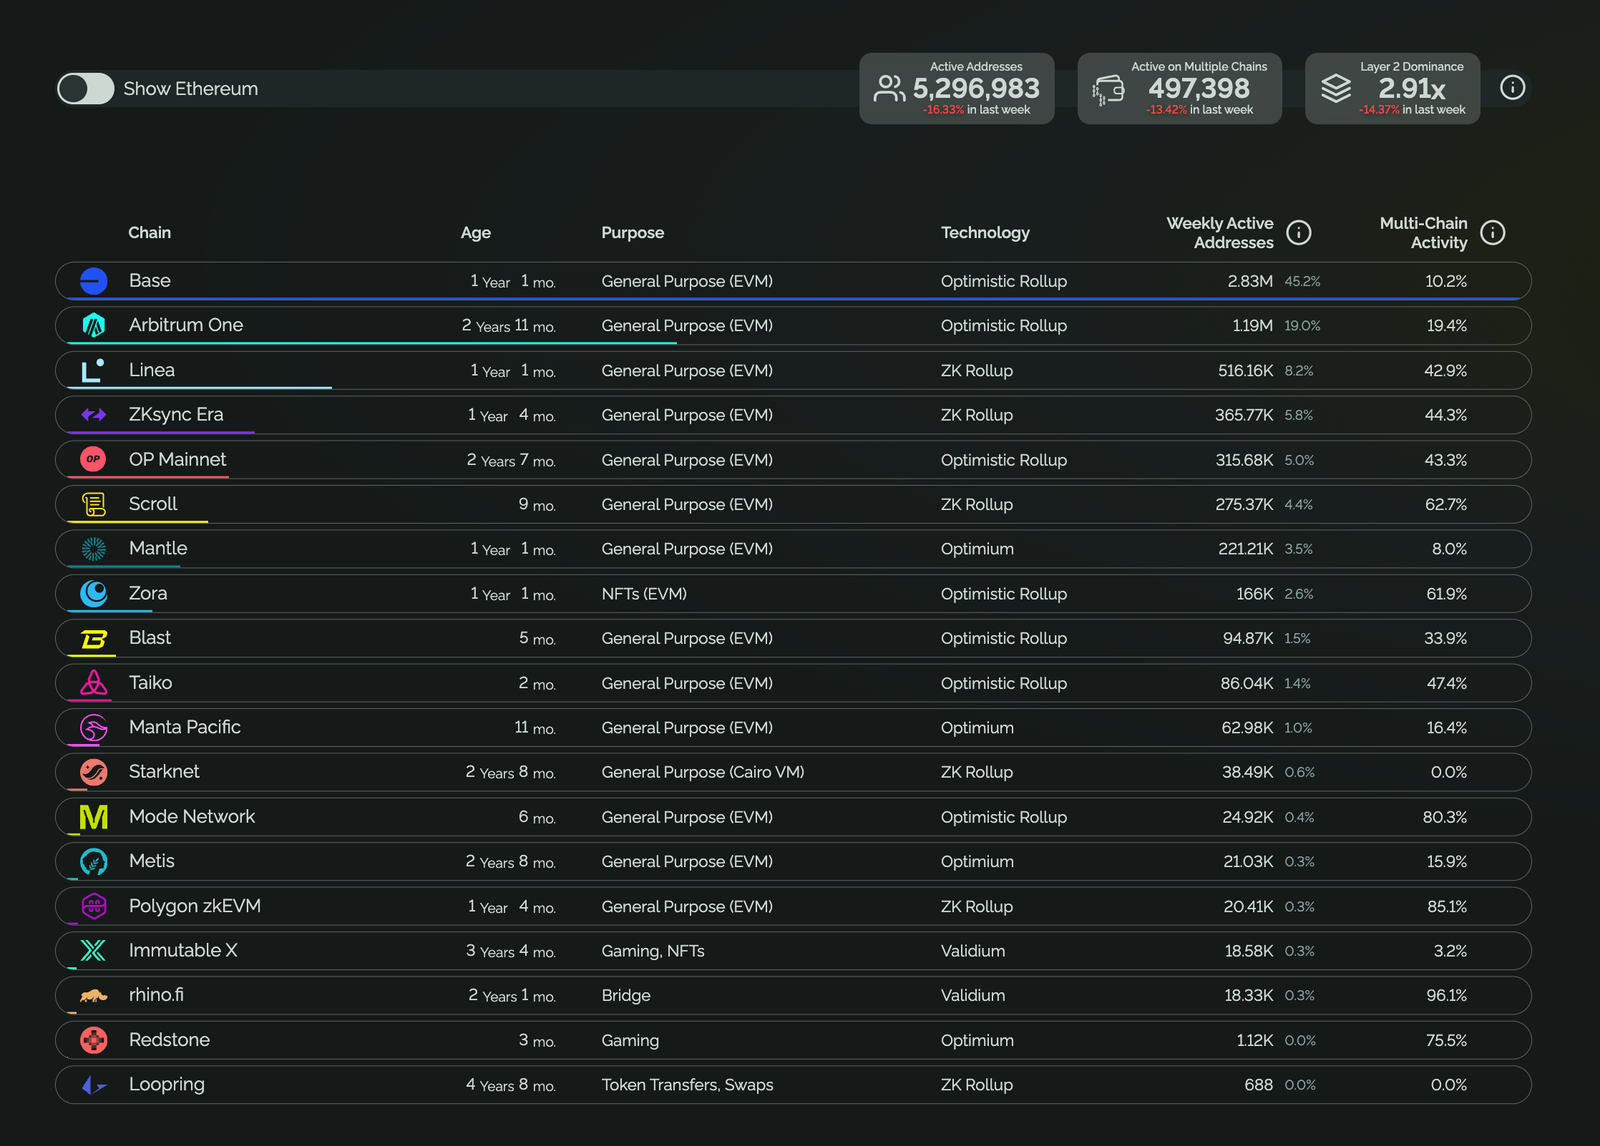1600x1146 pixels.
Task: Sort by Multi-Chain Activity header
Action: [1424, 232]
